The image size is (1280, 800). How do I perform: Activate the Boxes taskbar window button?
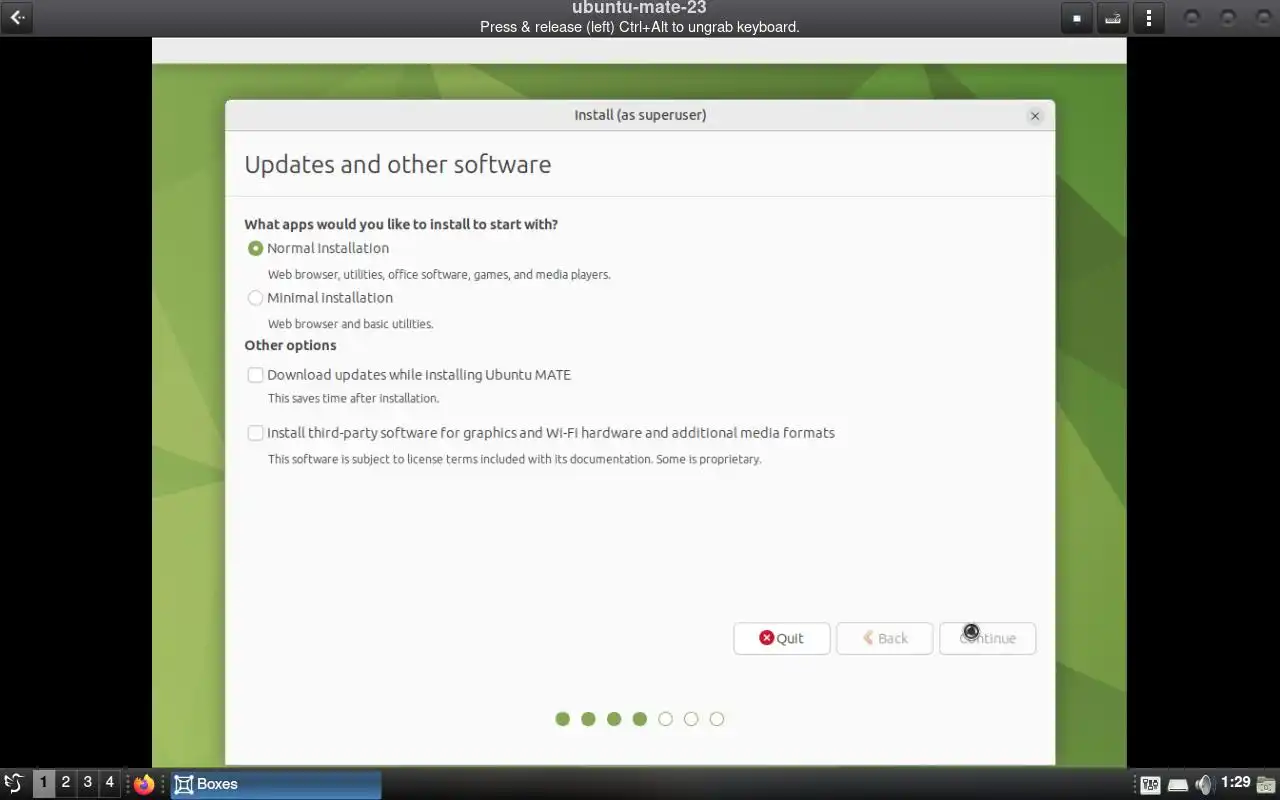tap(276, 784)
